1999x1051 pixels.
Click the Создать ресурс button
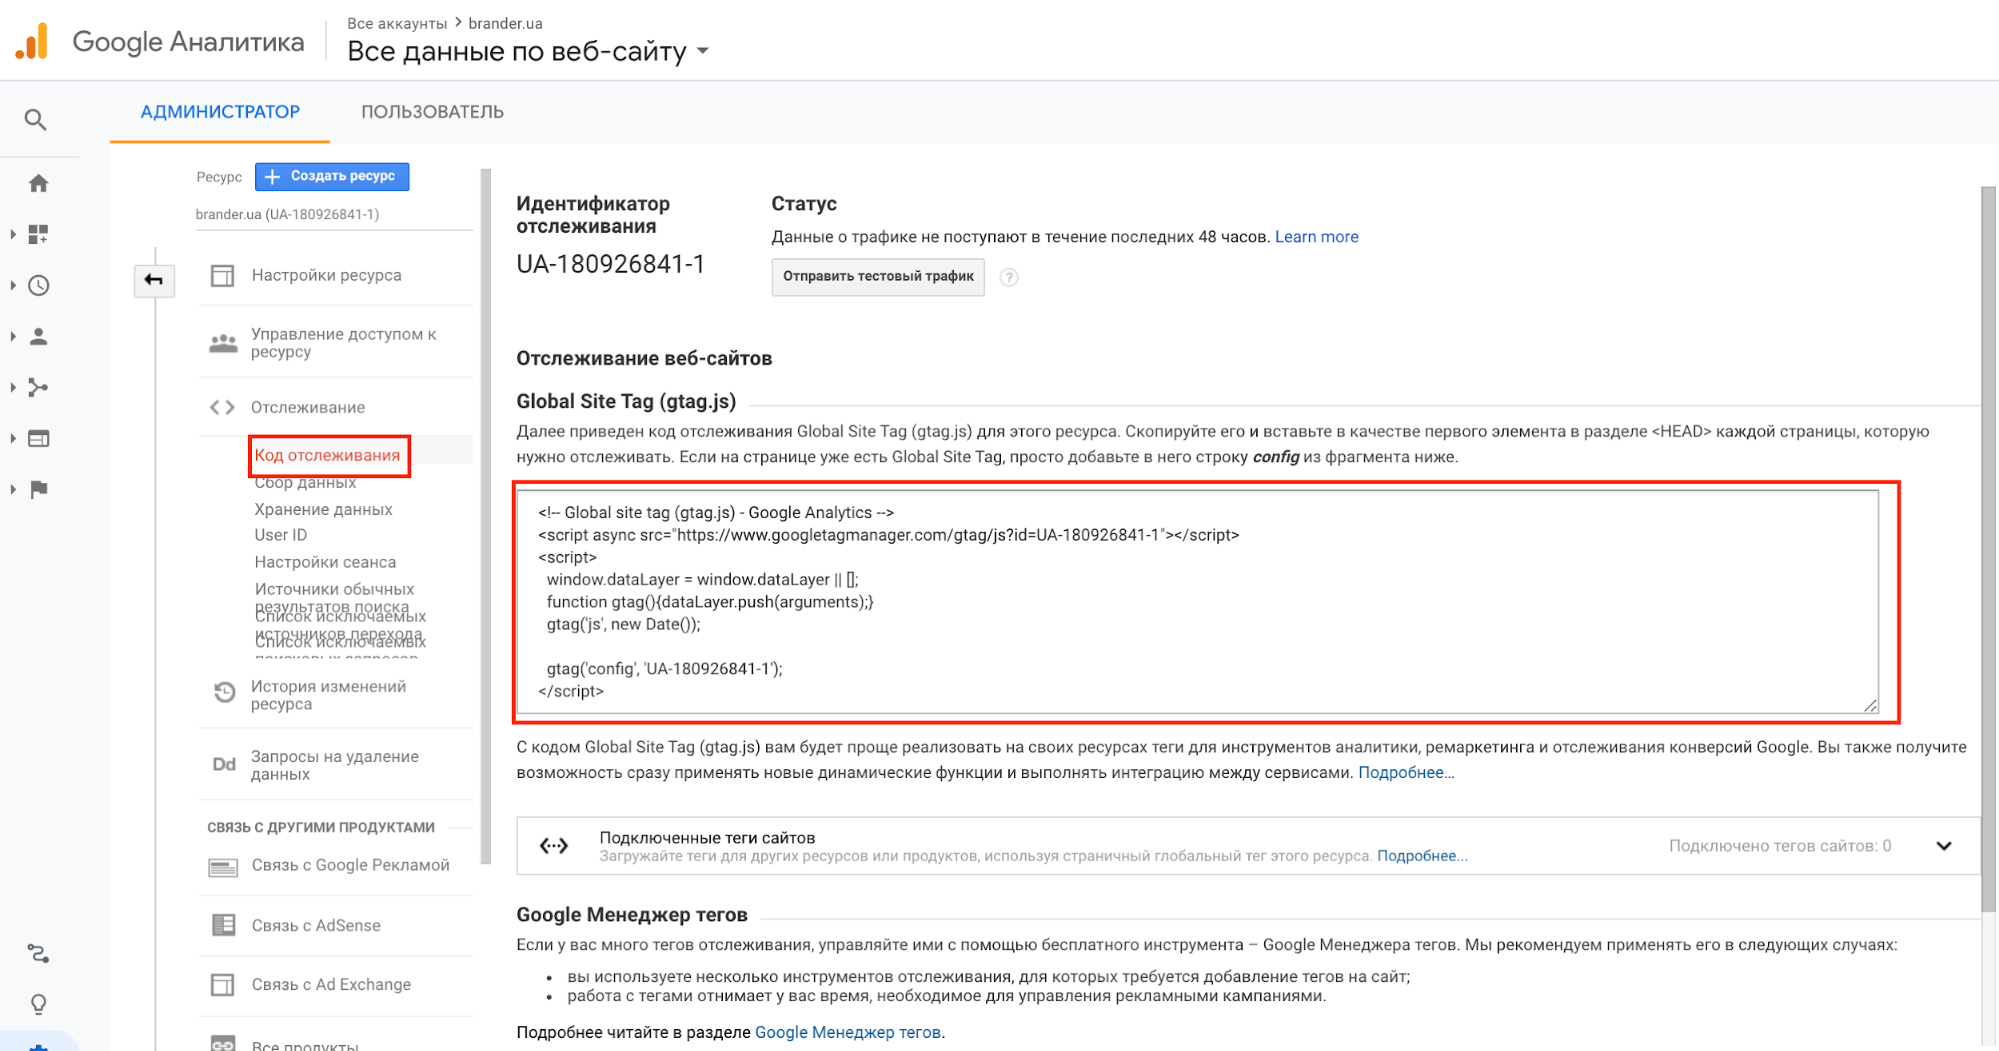coord(332,176)
